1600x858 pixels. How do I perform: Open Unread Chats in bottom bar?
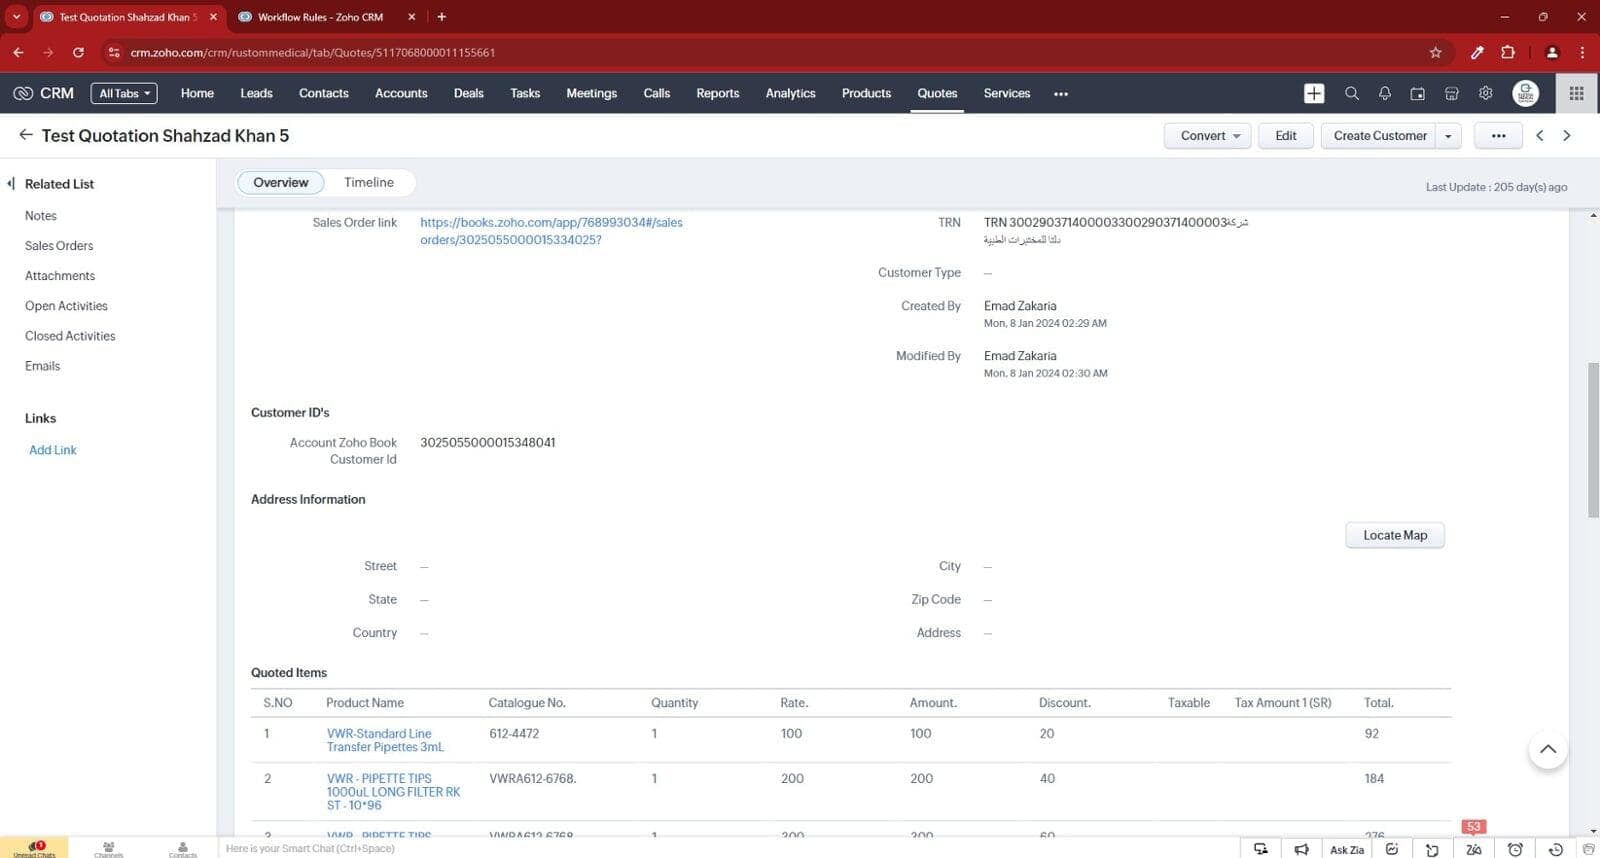[34, 848]
